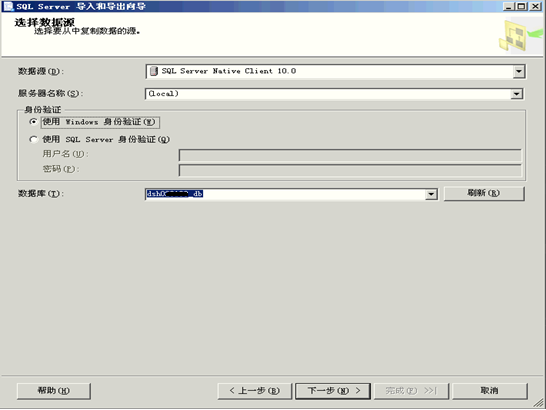
Task: Open the data source dropdown arrow
Action: point(518,71)
